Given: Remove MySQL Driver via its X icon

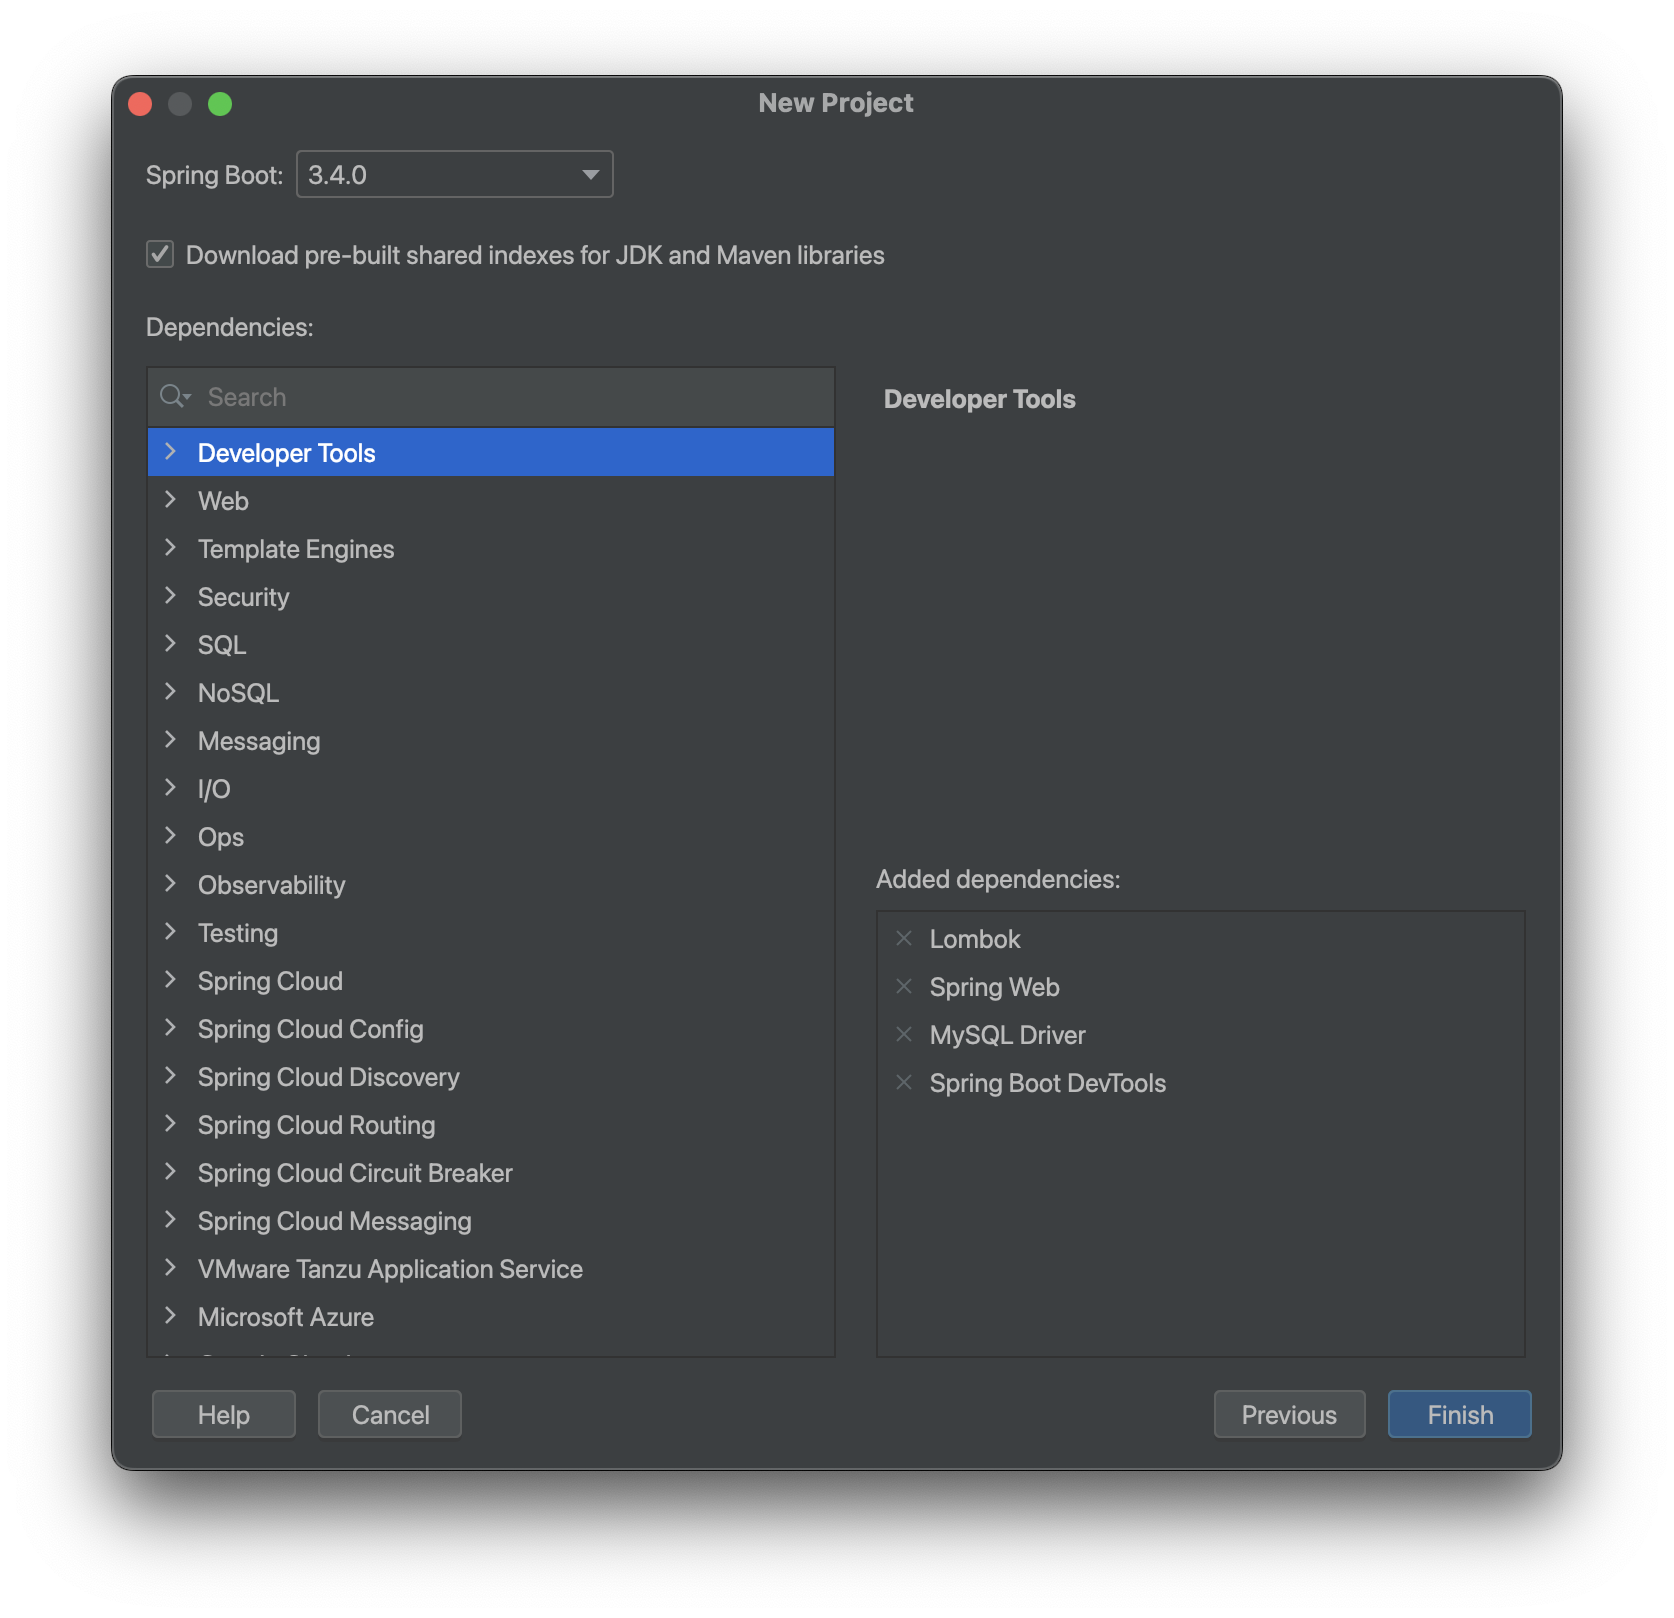Looking at the screenshot, I should pyautogui.click(x=904, y=1034).
